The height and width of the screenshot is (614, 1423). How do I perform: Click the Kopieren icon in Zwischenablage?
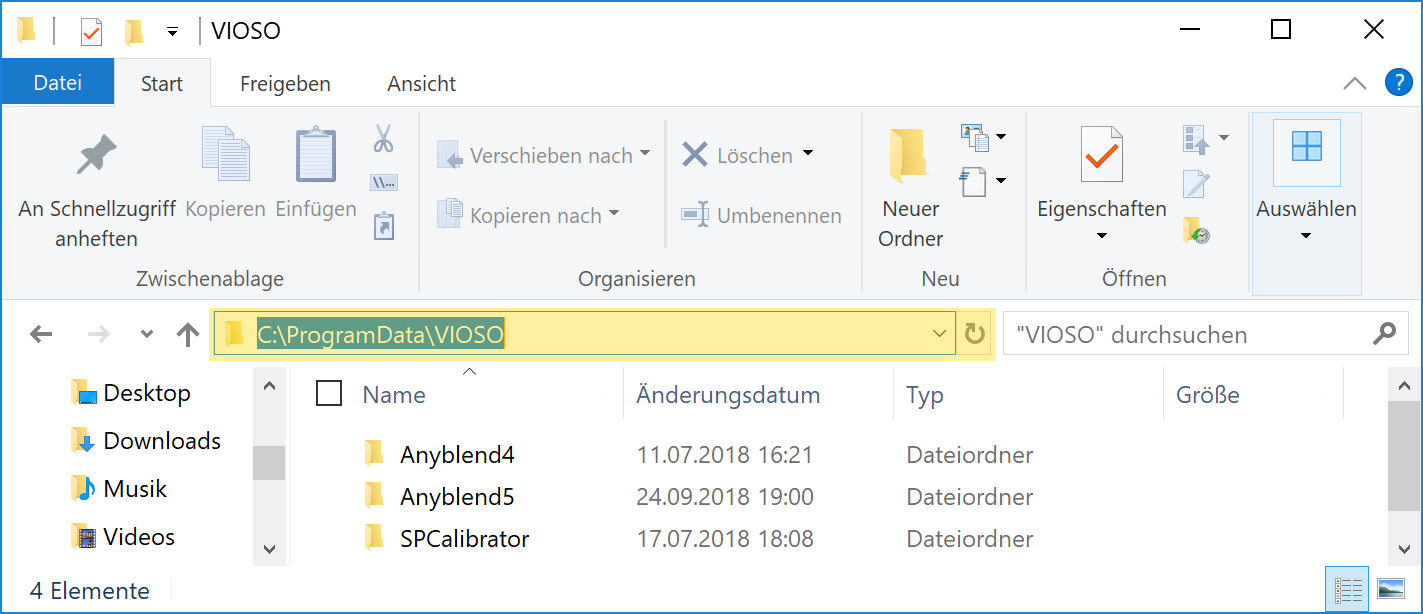point(225,156)
